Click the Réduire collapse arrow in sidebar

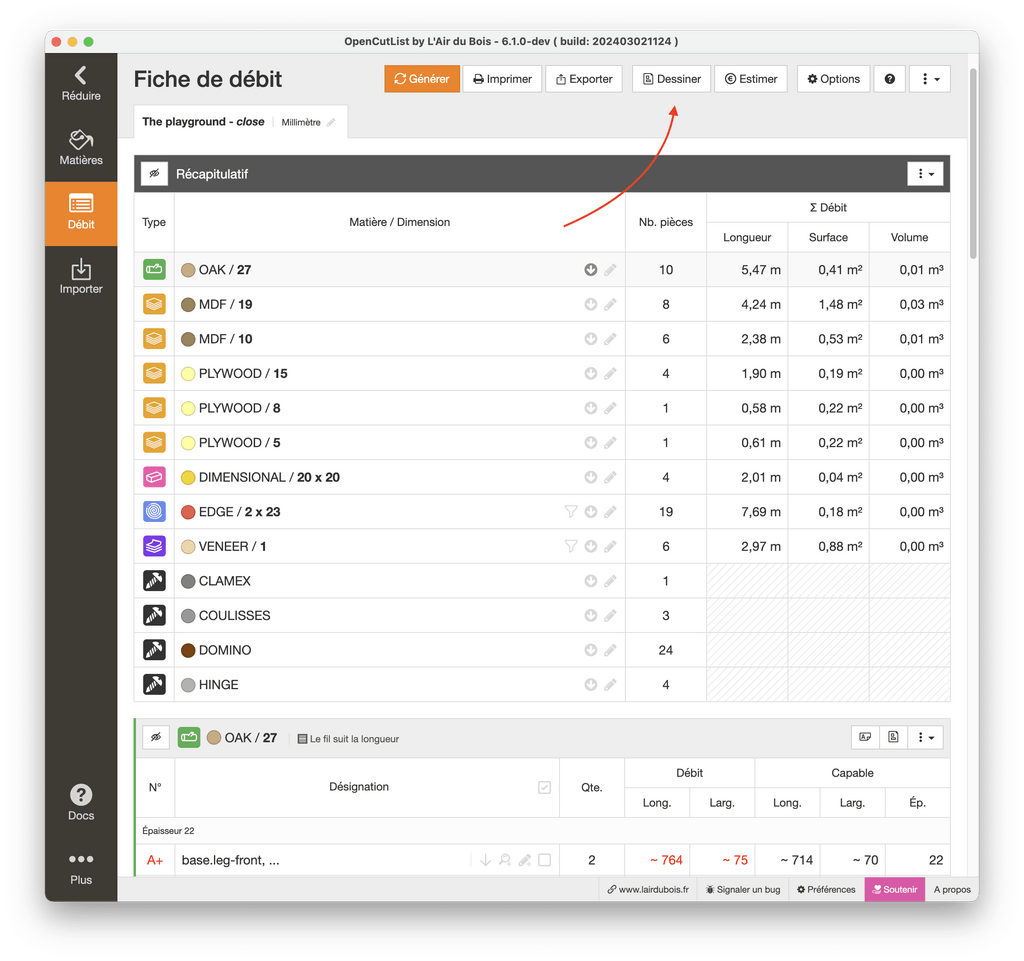click(81, 84)
